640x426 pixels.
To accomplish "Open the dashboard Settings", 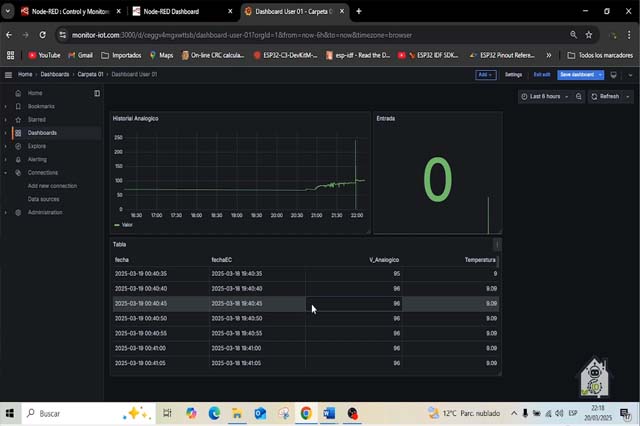I will (x=513, y=74).
